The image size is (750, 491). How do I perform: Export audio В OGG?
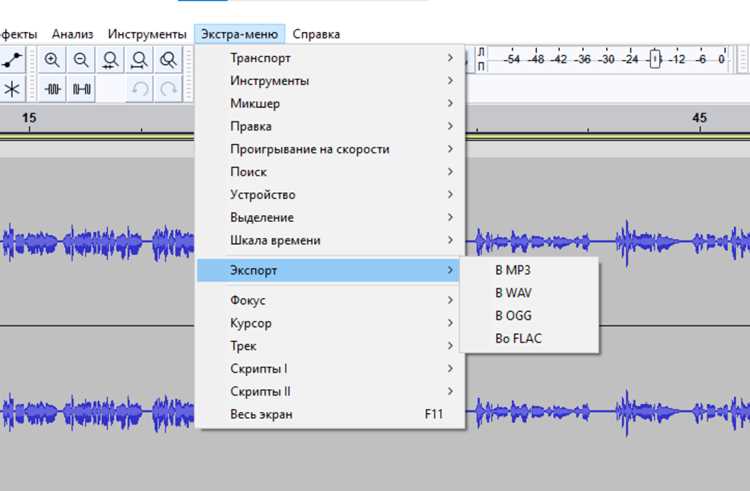point(529,316)
